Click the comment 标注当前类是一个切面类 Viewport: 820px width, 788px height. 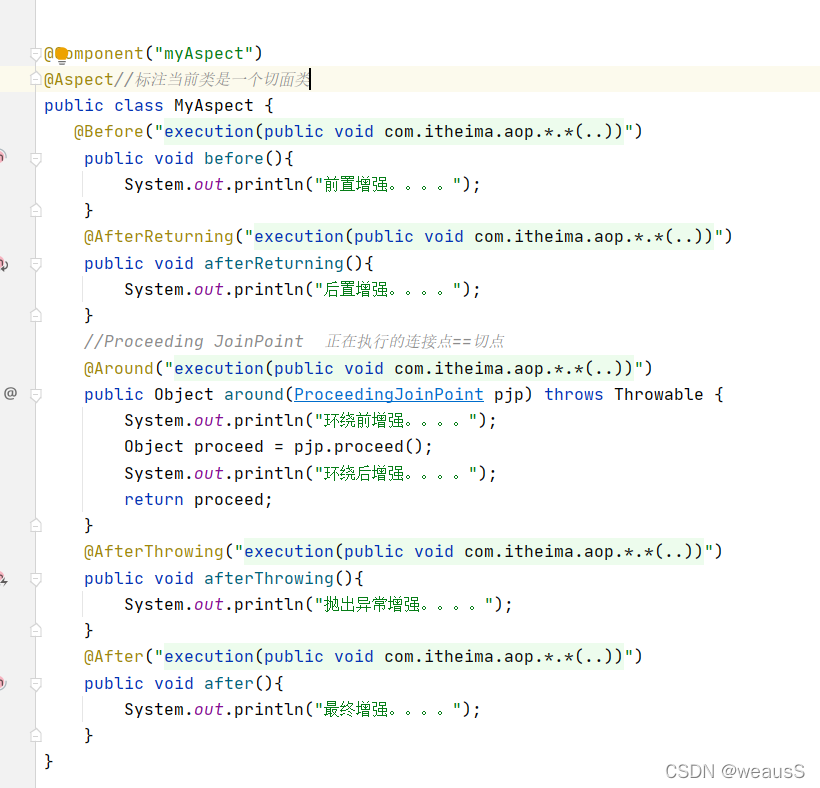pyautogui.click(x=223, y=79)
